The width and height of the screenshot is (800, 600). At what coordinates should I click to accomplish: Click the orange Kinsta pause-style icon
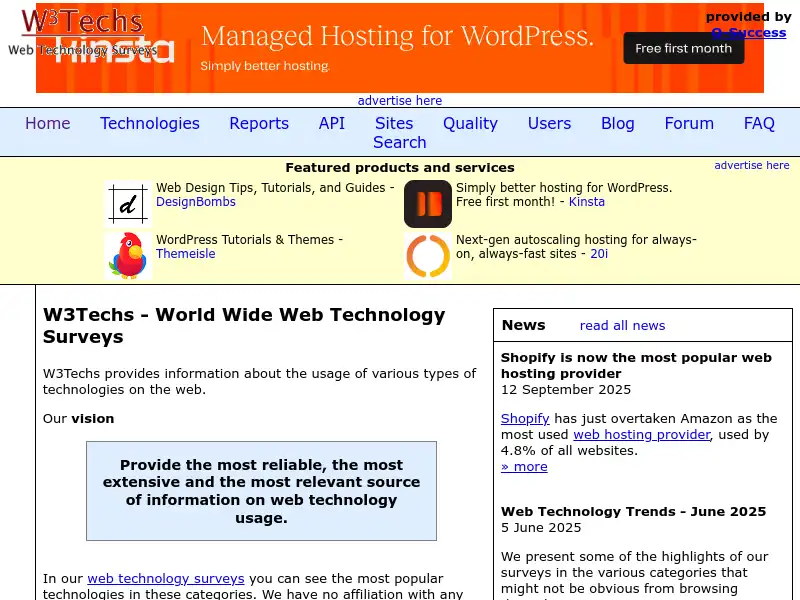coord(427,204)
